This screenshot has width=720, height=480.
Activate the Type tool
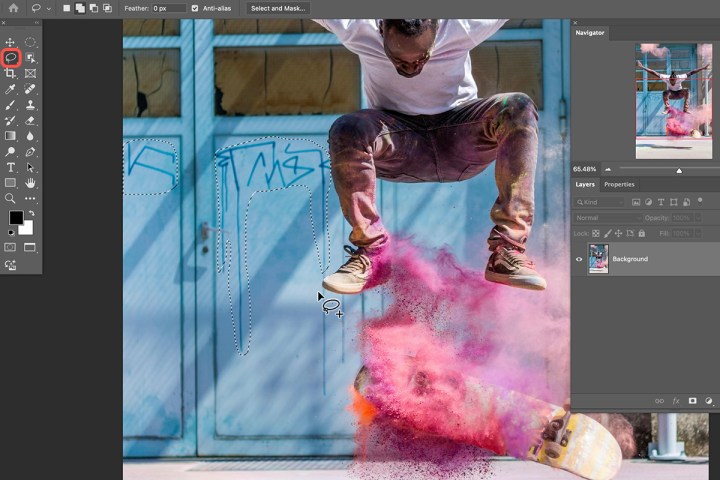tap(11, 167)
